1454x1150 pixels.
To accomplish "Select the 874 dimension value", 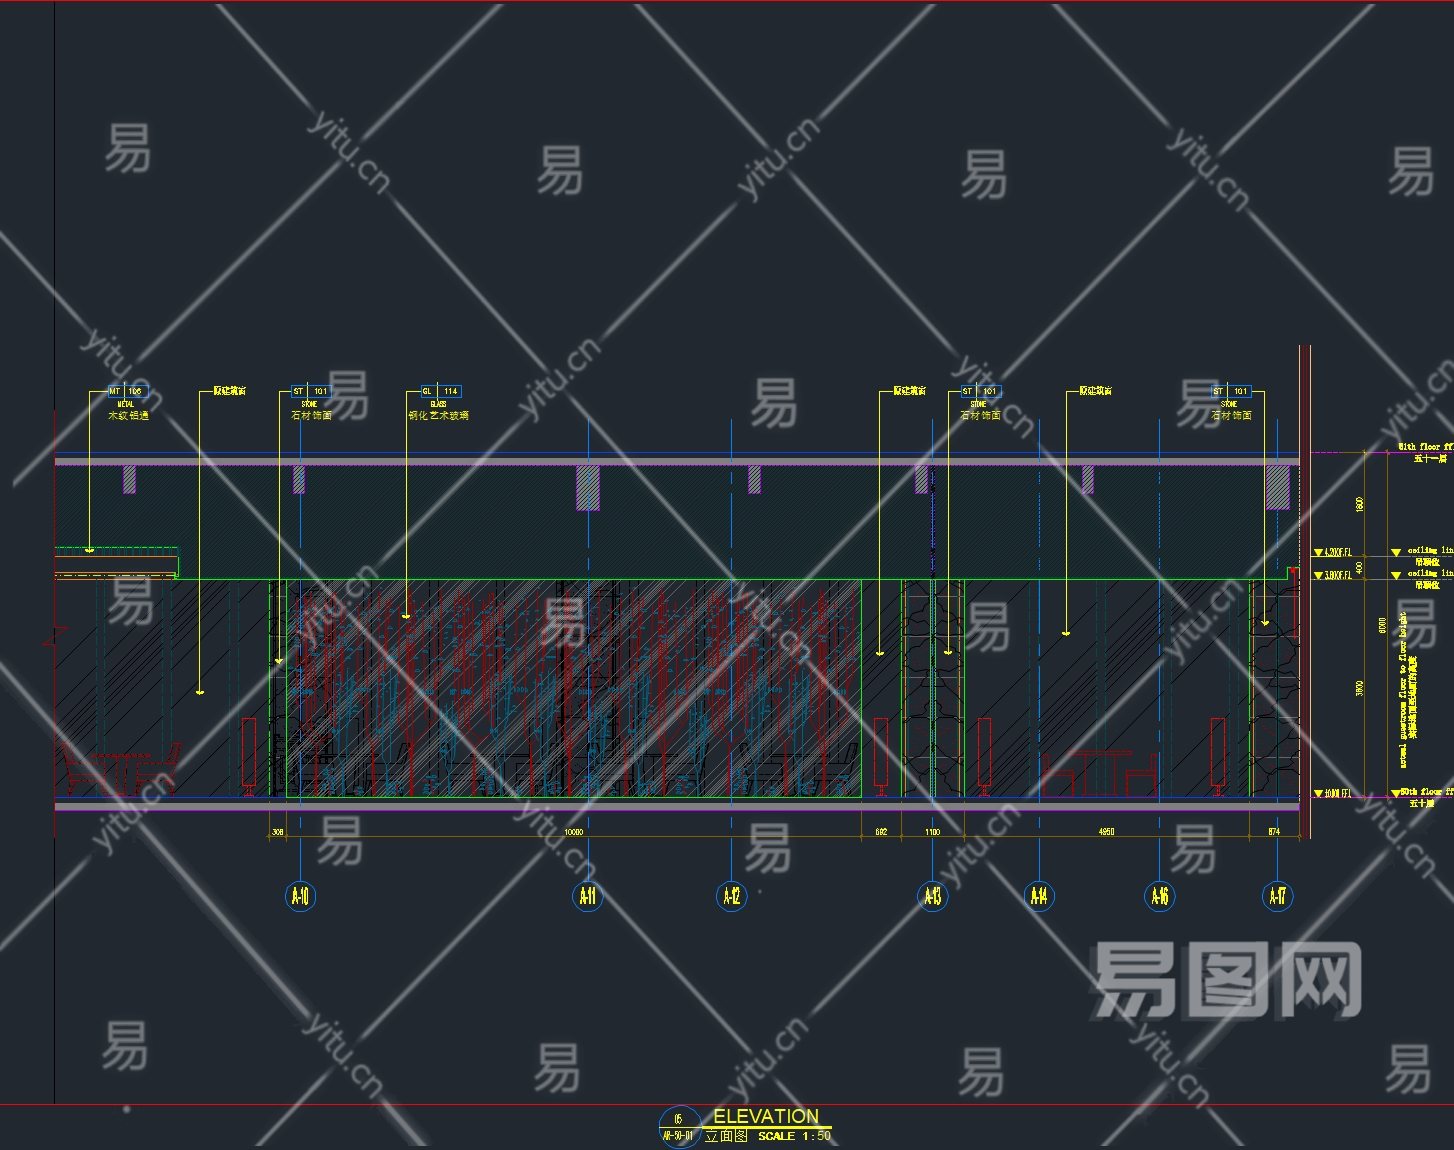I will (x=1274, y=832).
